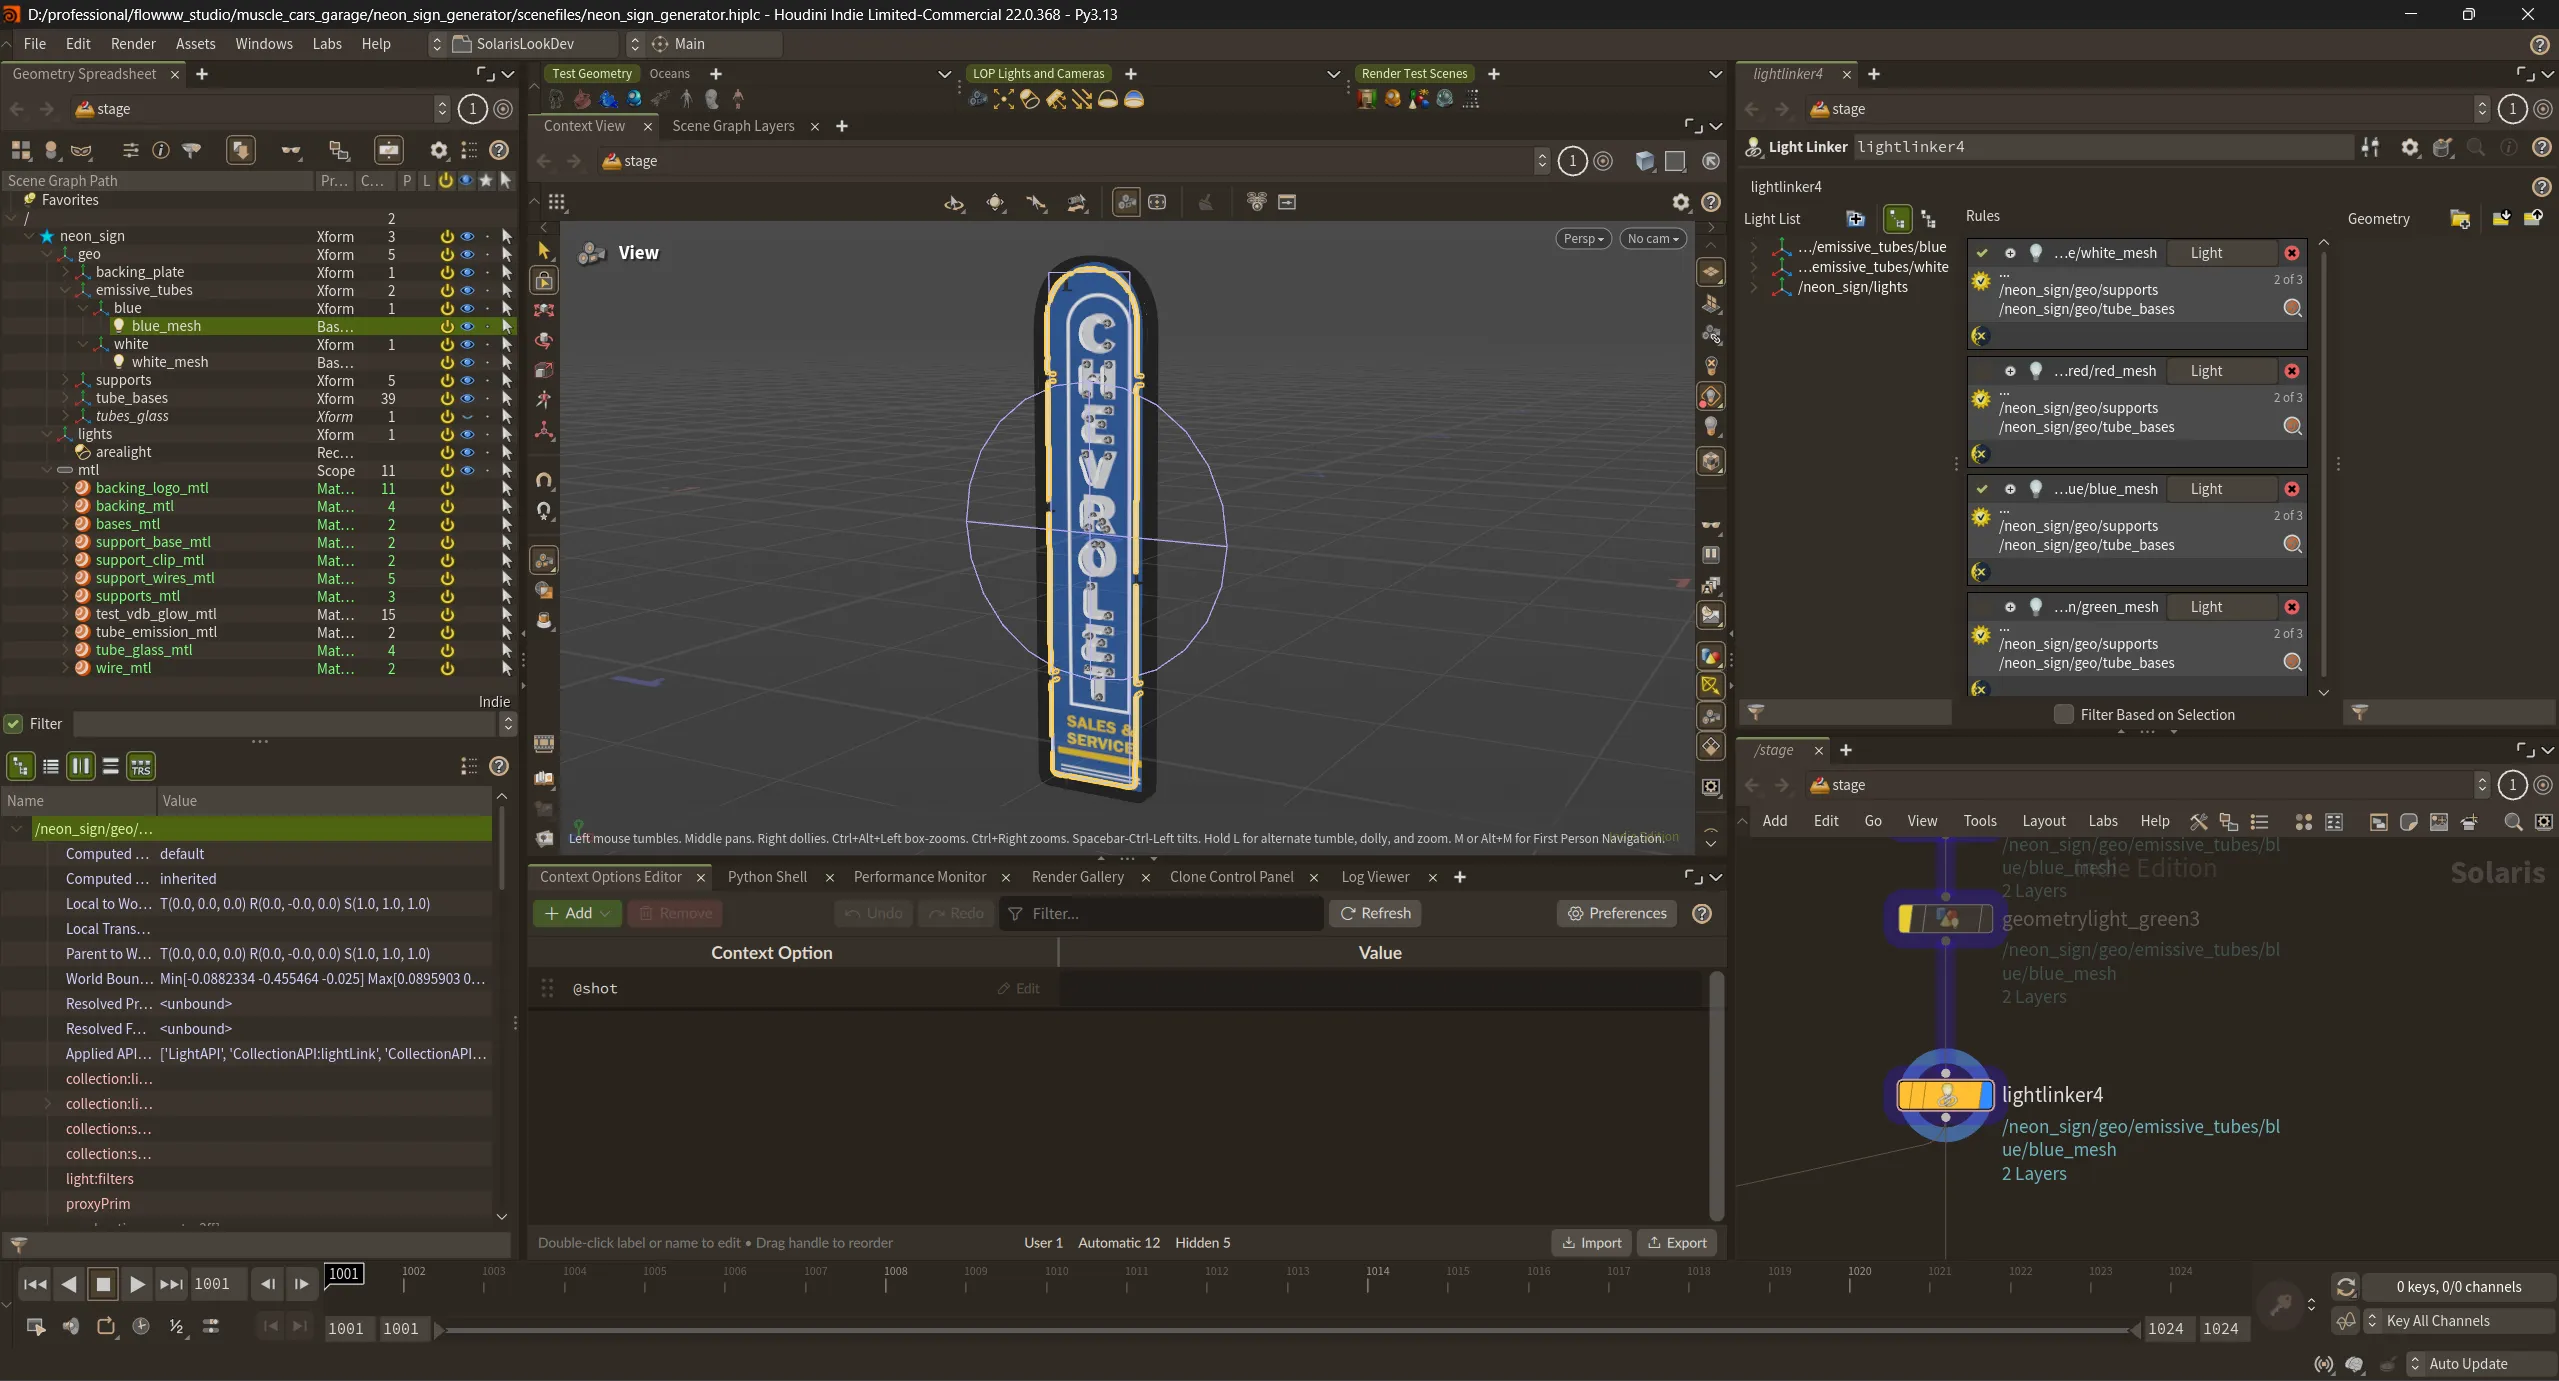Toggle activation power icon for wire_mtl
This screenshot has height=1381, width=2559.
[446, 668]
